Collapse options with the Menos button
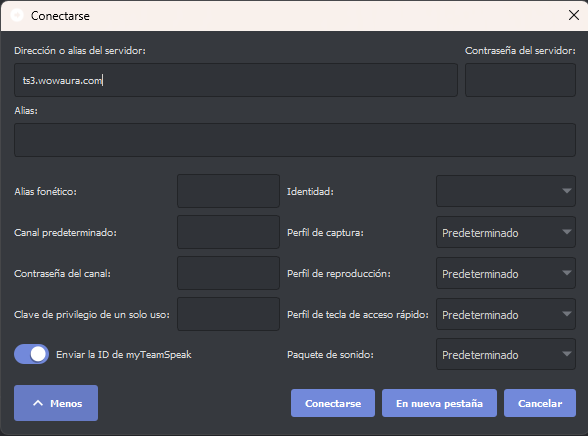 [56, 403]
